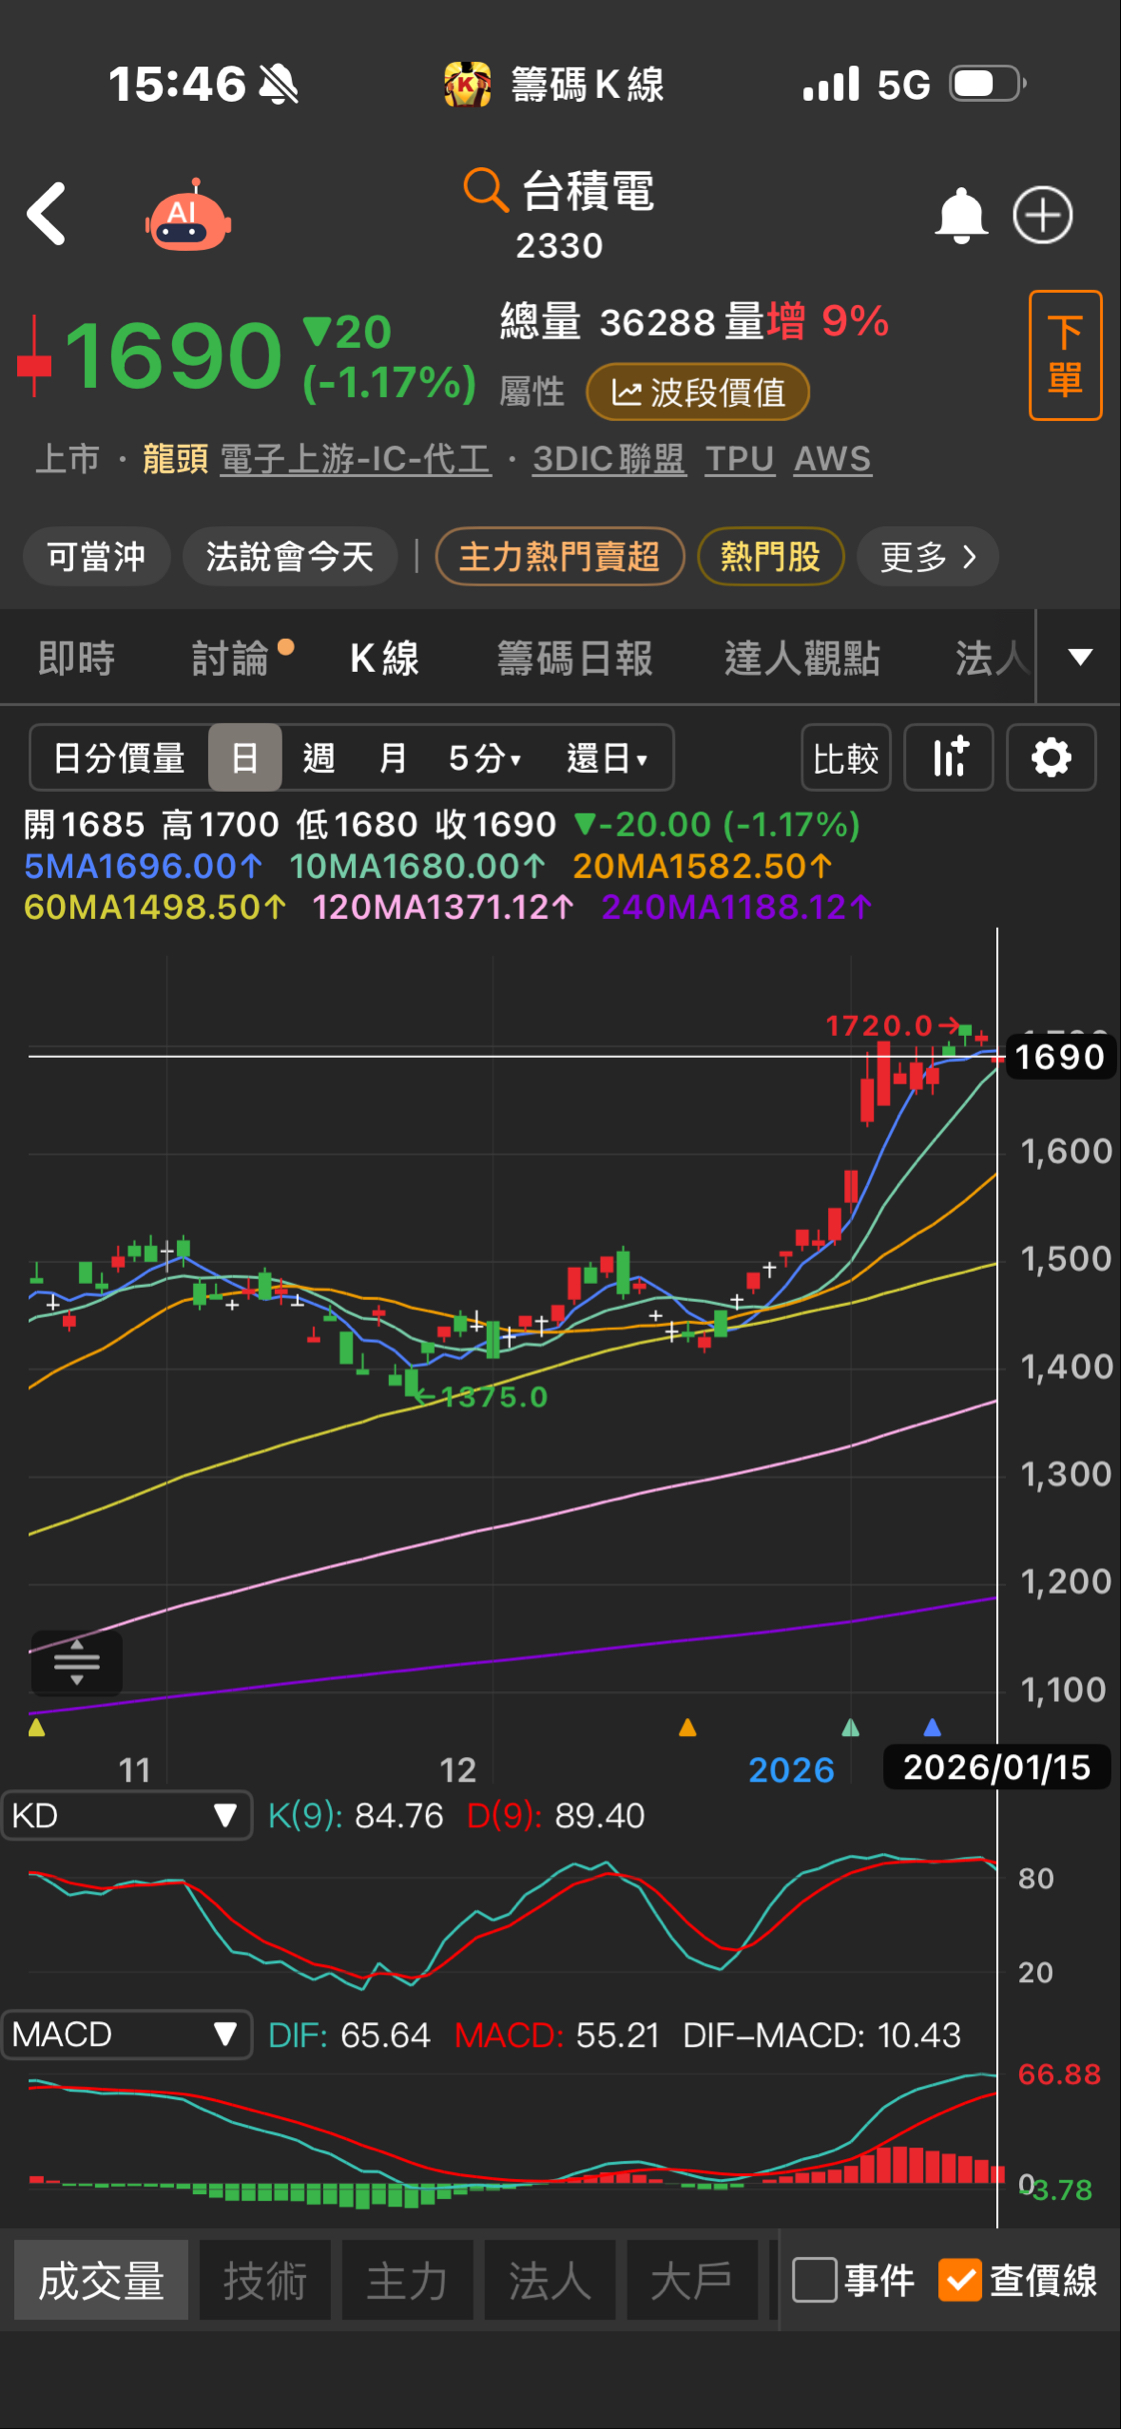Select 週 weekly period
The image size is (1121, 2429).
tap(319, 758)
